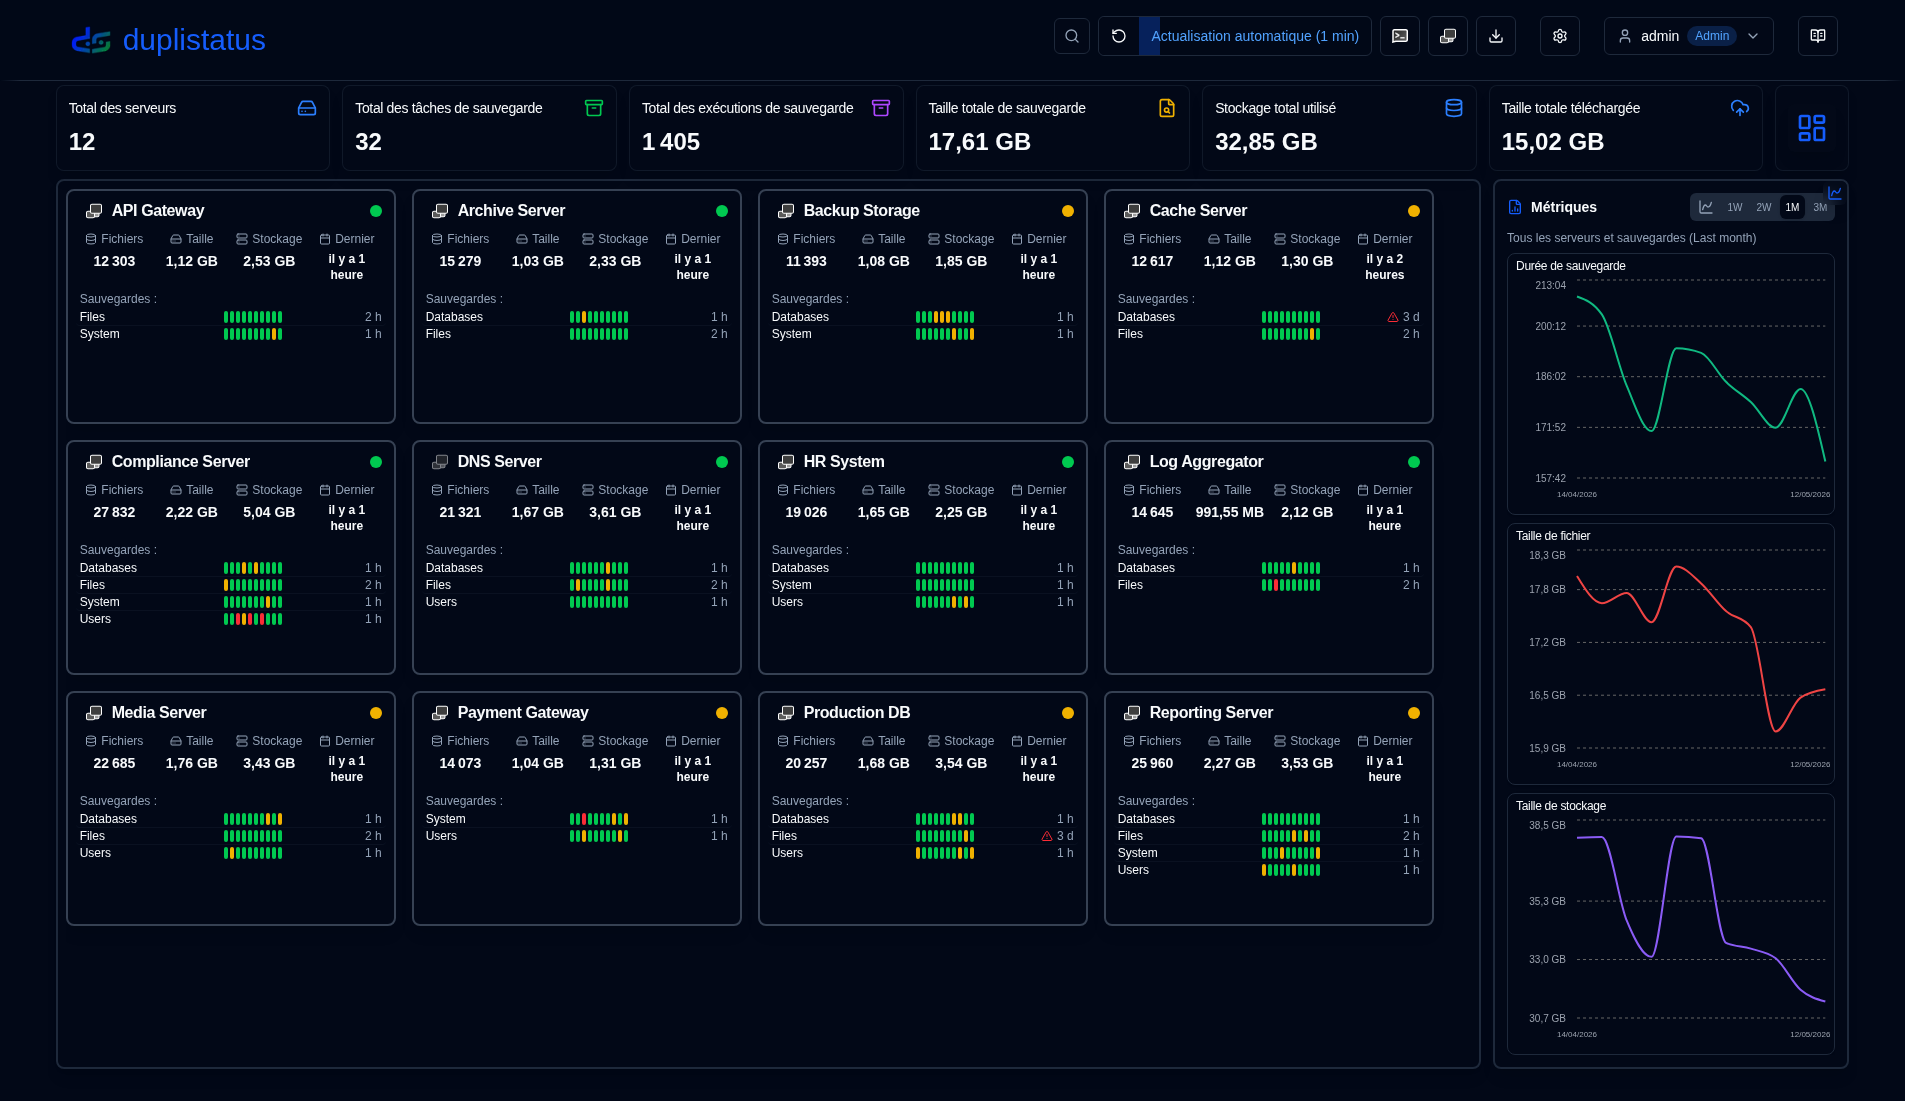This screenshot has height=1101, width=1905.
Task: Click the Log Aggregator server icon
Action: click(1132, 462)
